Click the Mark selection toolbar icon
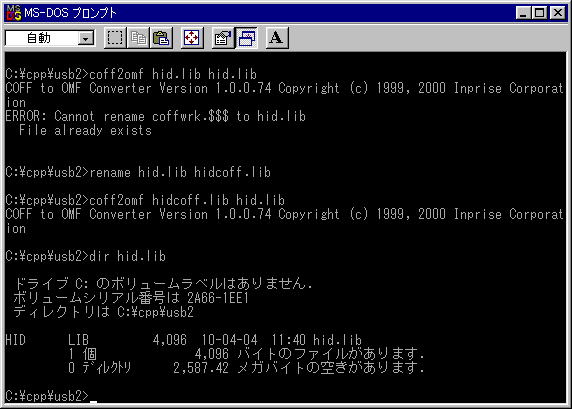This screenshot has width=572, height=409. [115, 38]
